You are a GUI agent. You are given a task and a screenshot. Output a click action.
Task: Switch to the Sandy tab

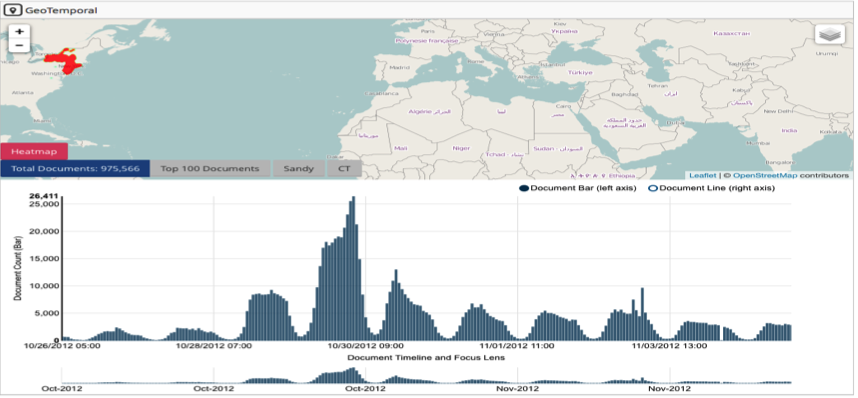[x=299, y=169]
